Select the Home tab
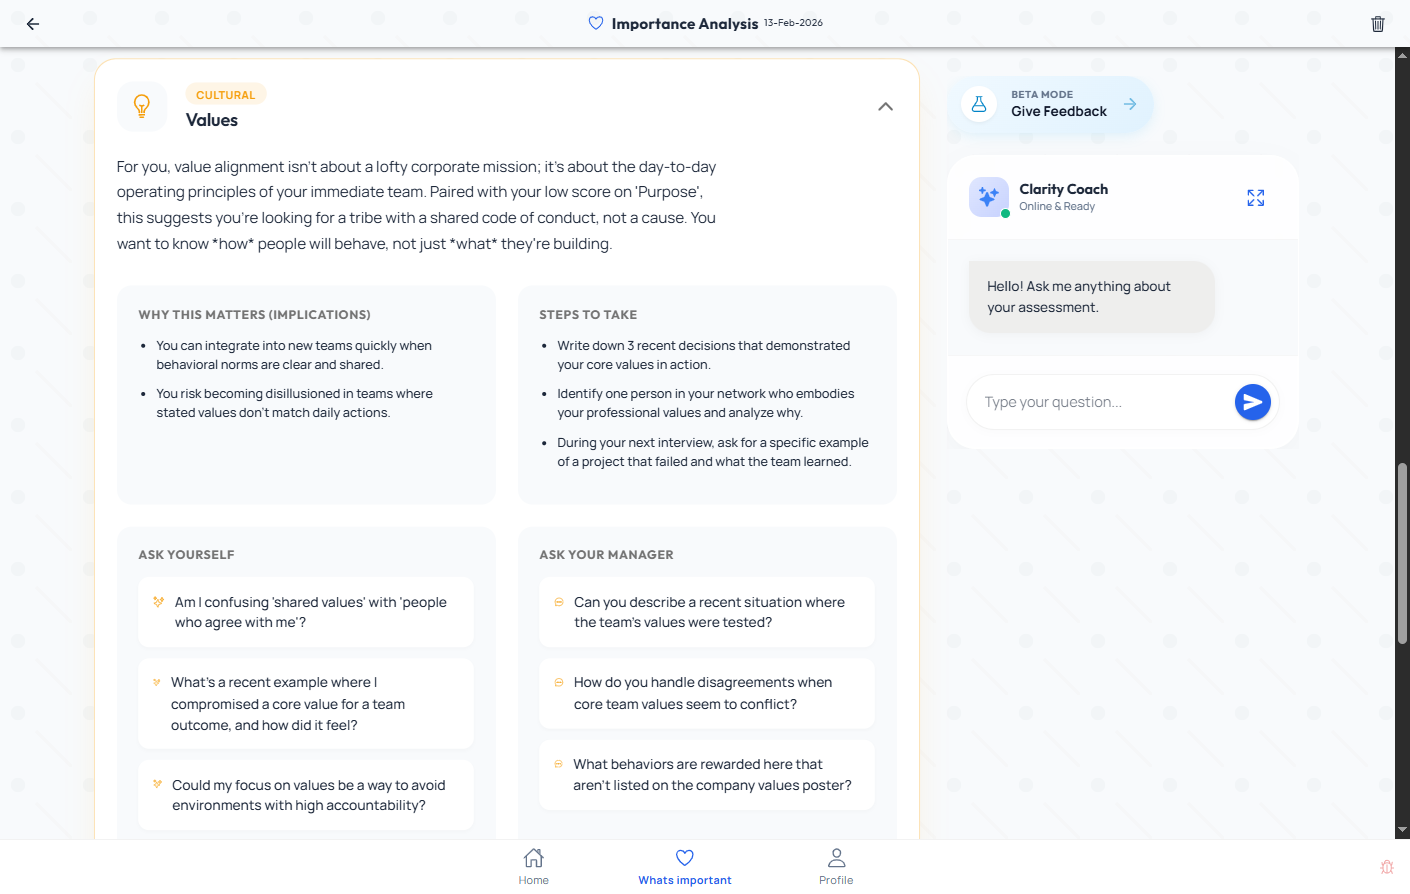Screen dimensions: 1410x894 pyautogui.click(x=533, y=865)
